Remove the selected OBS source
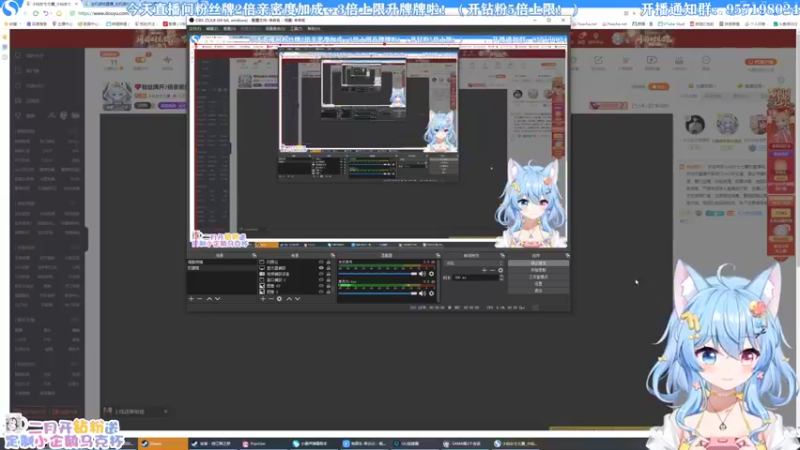The width and height of the screenshot is (800, 450). [x=271, y=298]
